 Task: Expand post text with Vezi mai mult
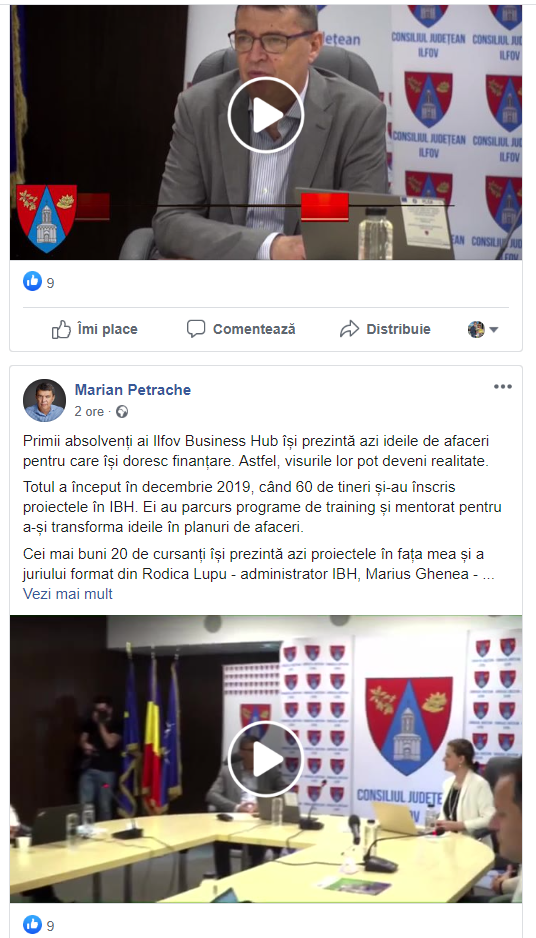(68, 593)
